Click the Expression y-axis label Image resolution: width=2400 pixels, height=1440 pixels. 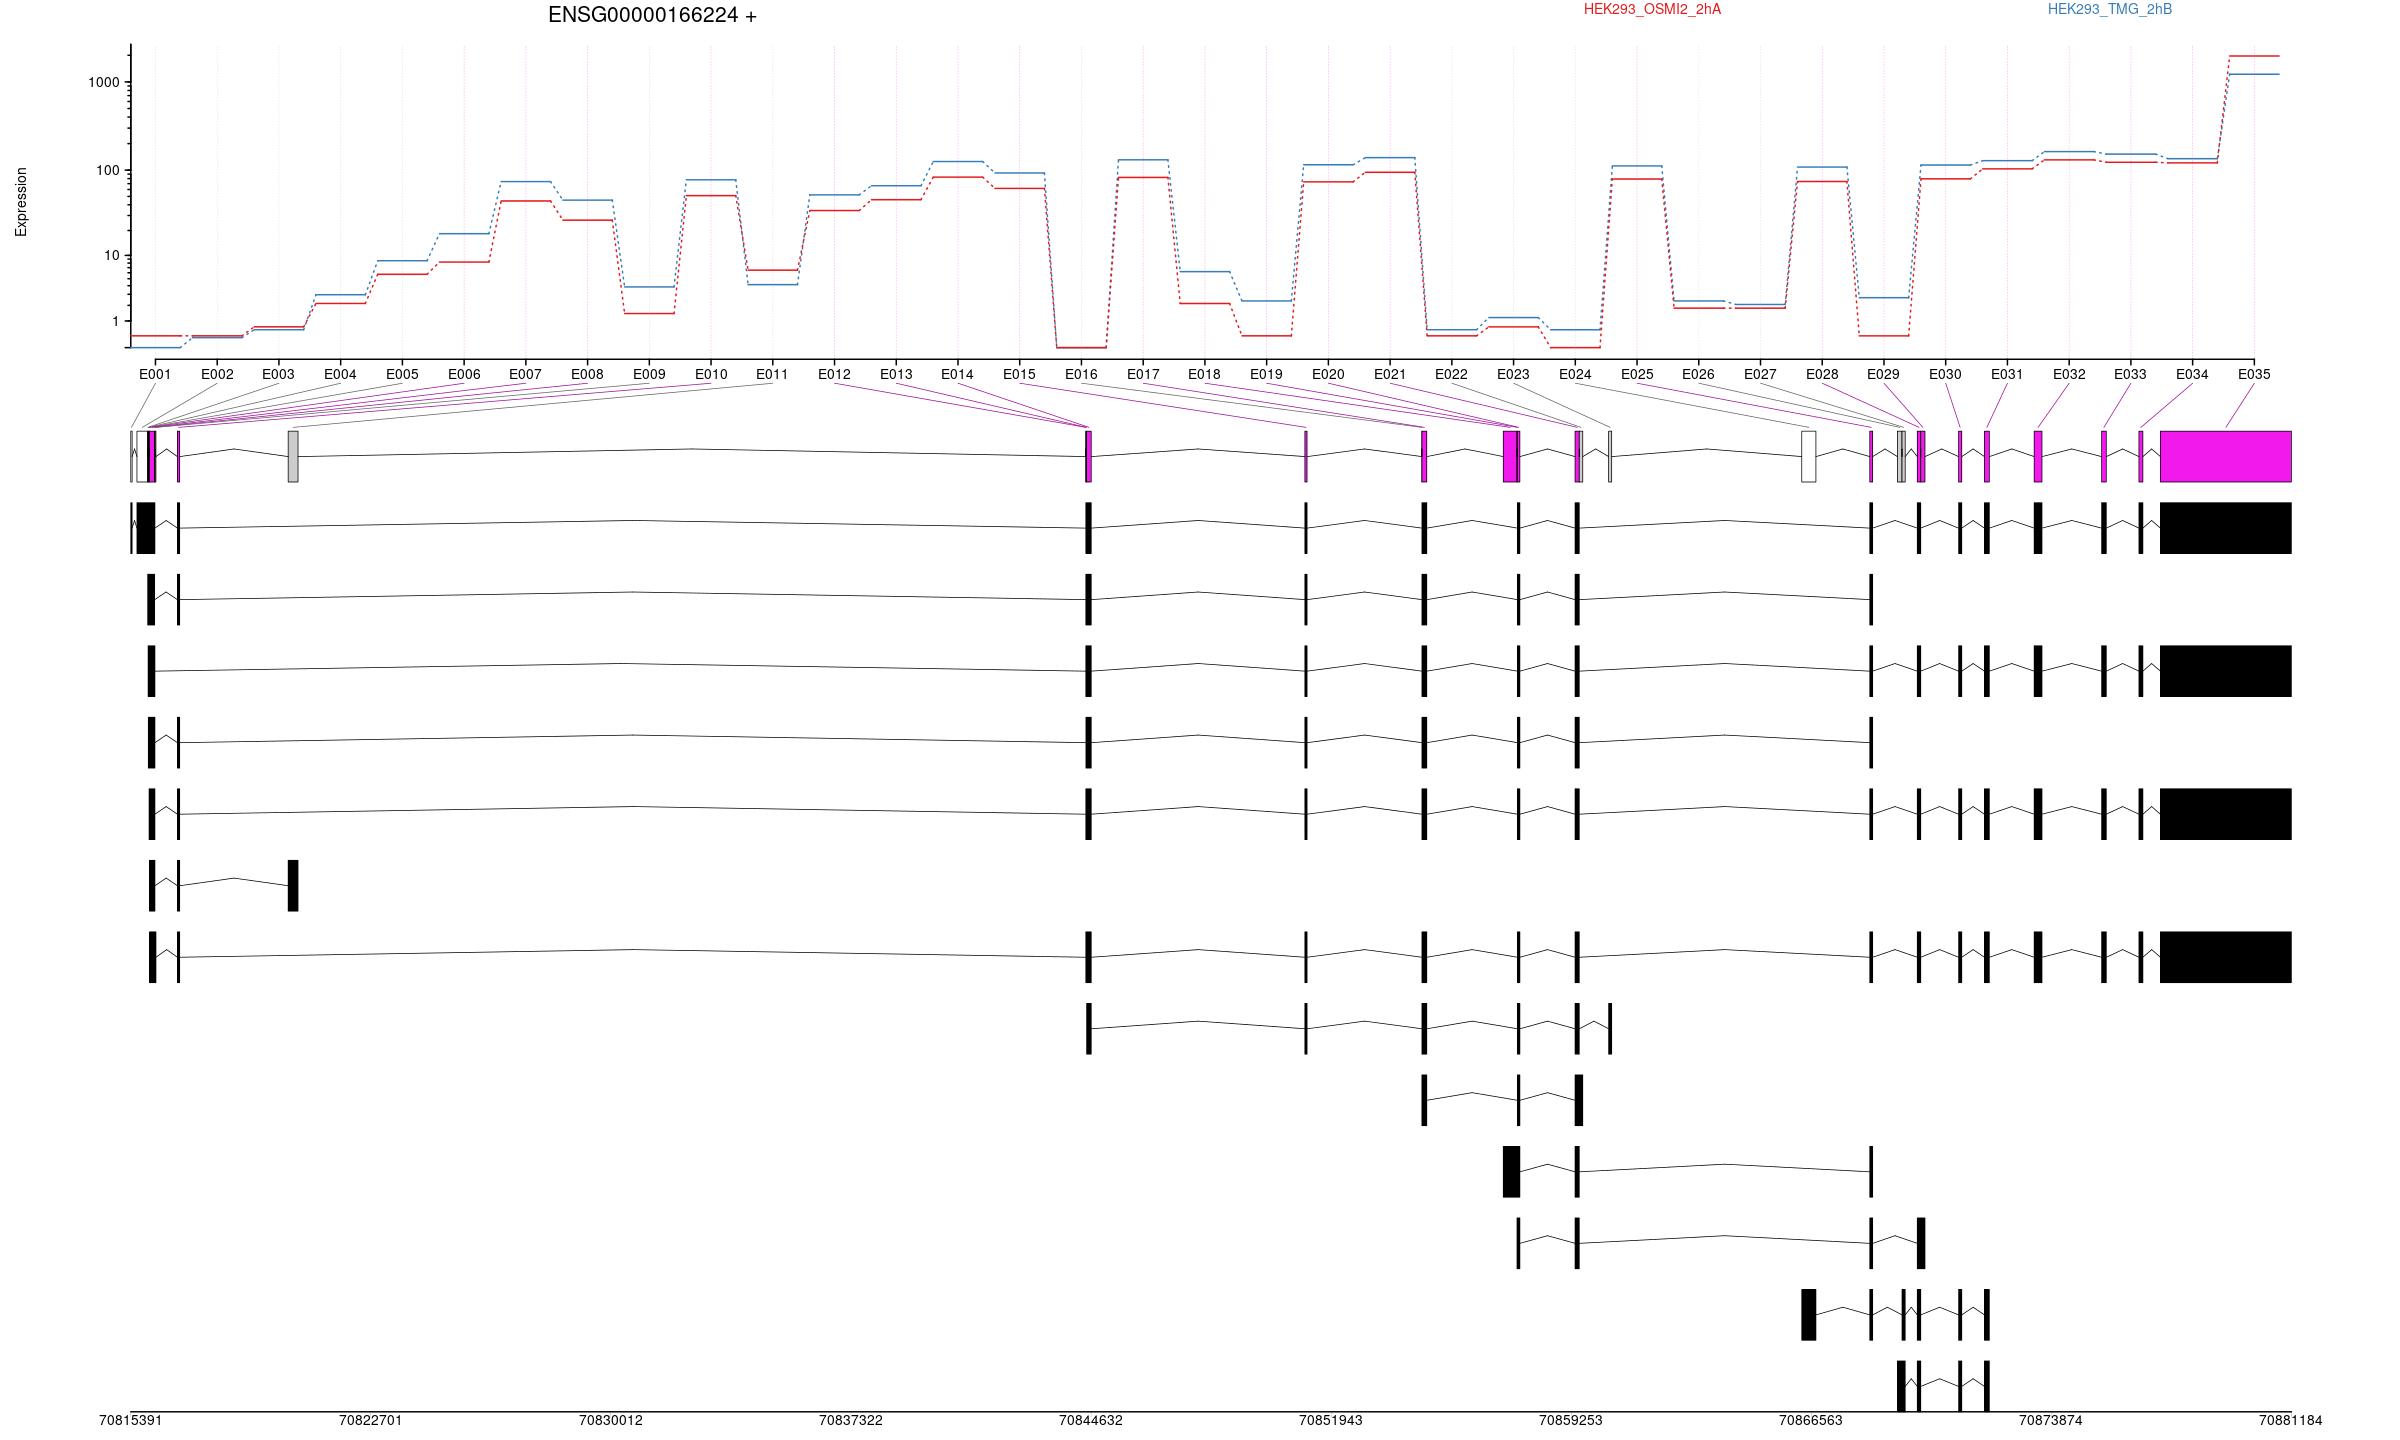(x=21, y=202)
